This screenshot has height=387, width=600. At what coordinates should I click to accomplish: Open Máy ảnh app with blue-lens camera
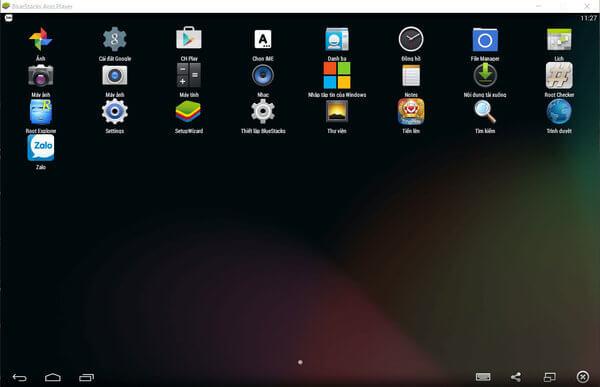tap(114, 75)
